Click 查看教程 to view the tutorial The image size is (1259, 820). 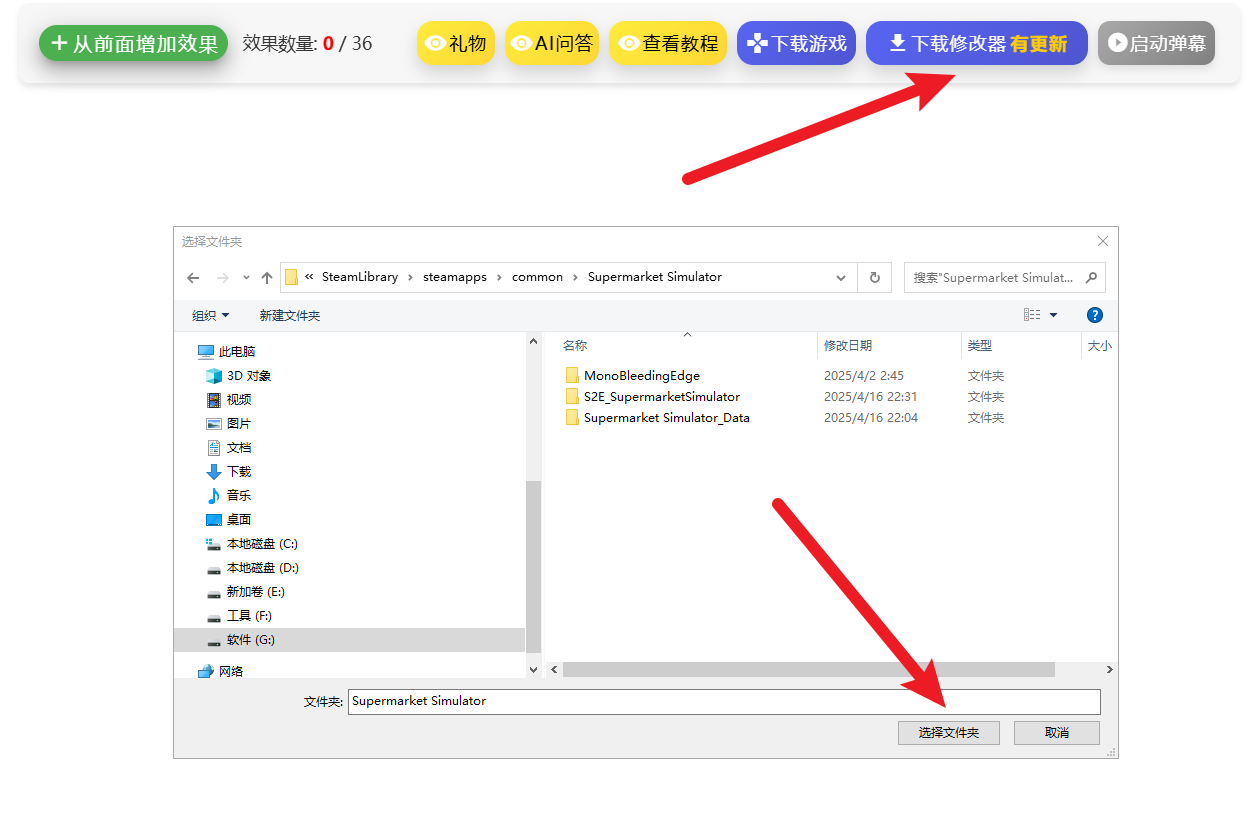click(668, 44)
